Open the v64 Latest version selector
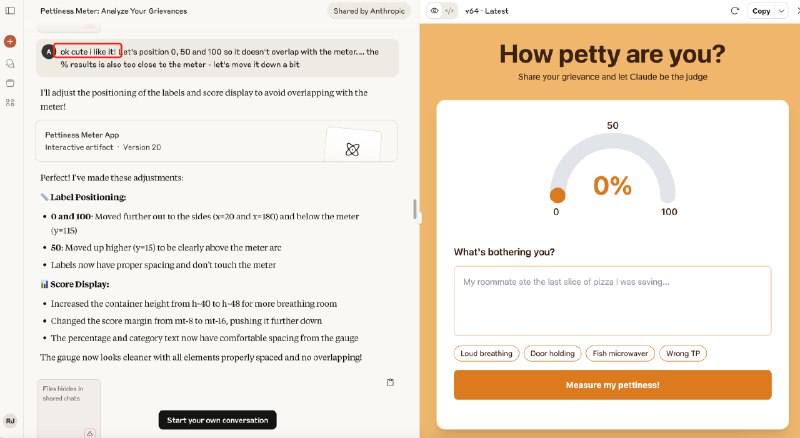The image size is (800, 438). click(489, 11)
